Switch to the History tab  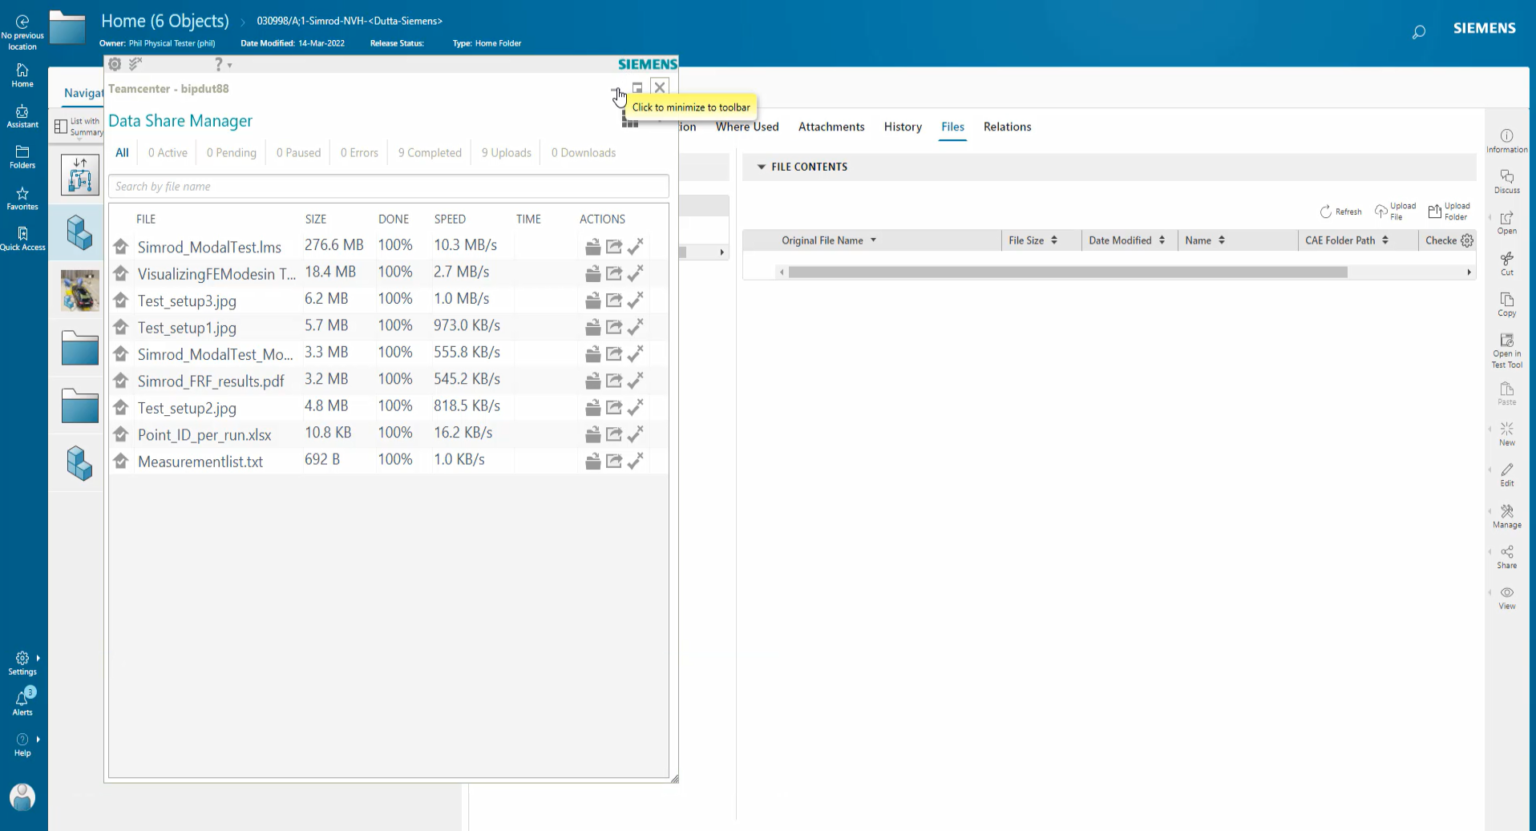tap(902, 127)
